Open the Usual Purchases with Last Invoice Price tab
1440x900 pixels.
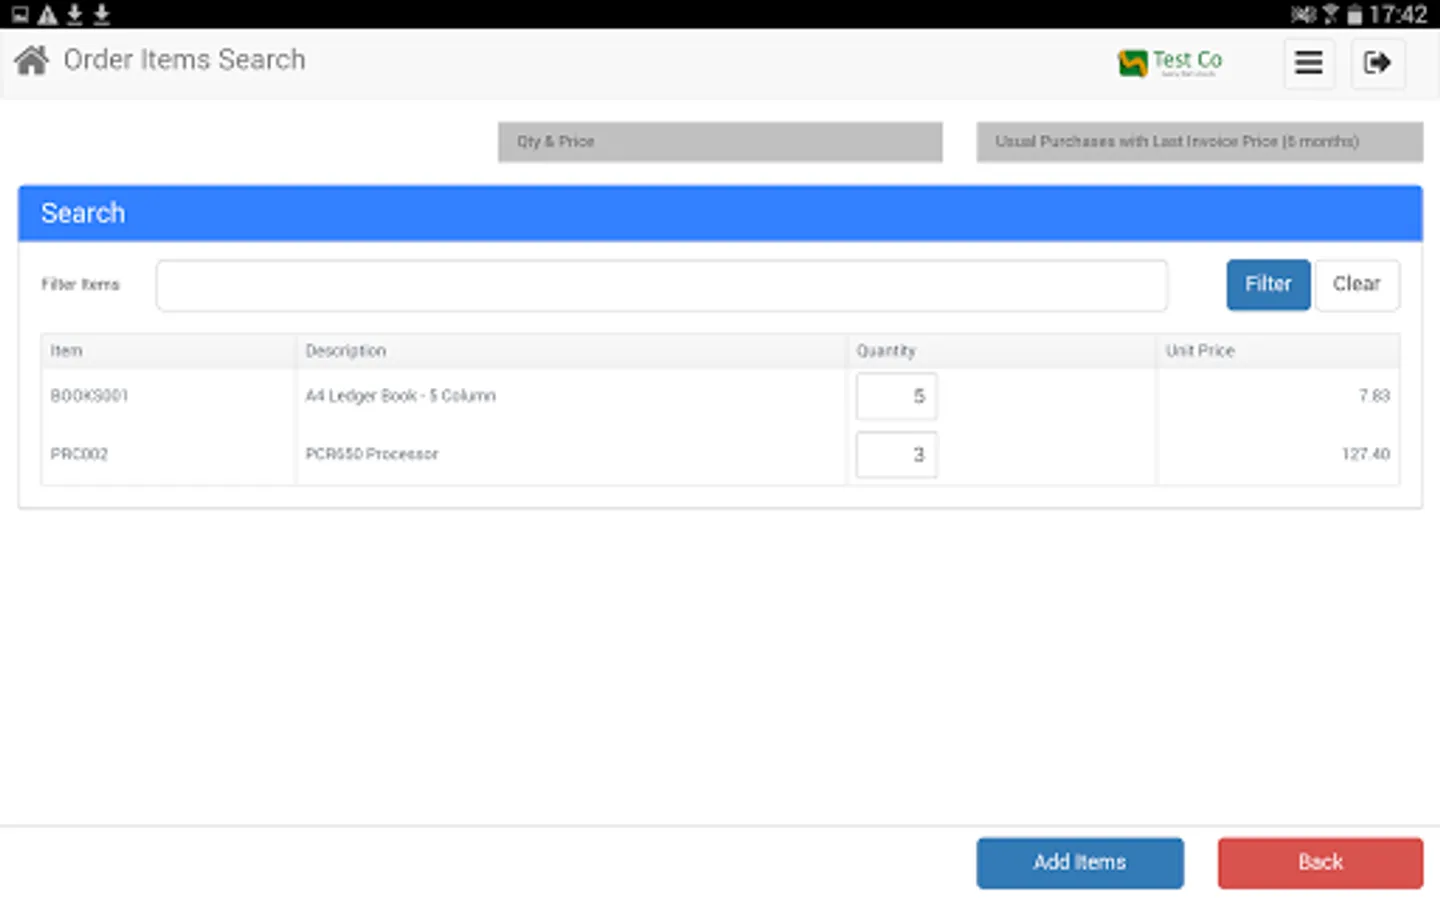[x=1199, y=141]
